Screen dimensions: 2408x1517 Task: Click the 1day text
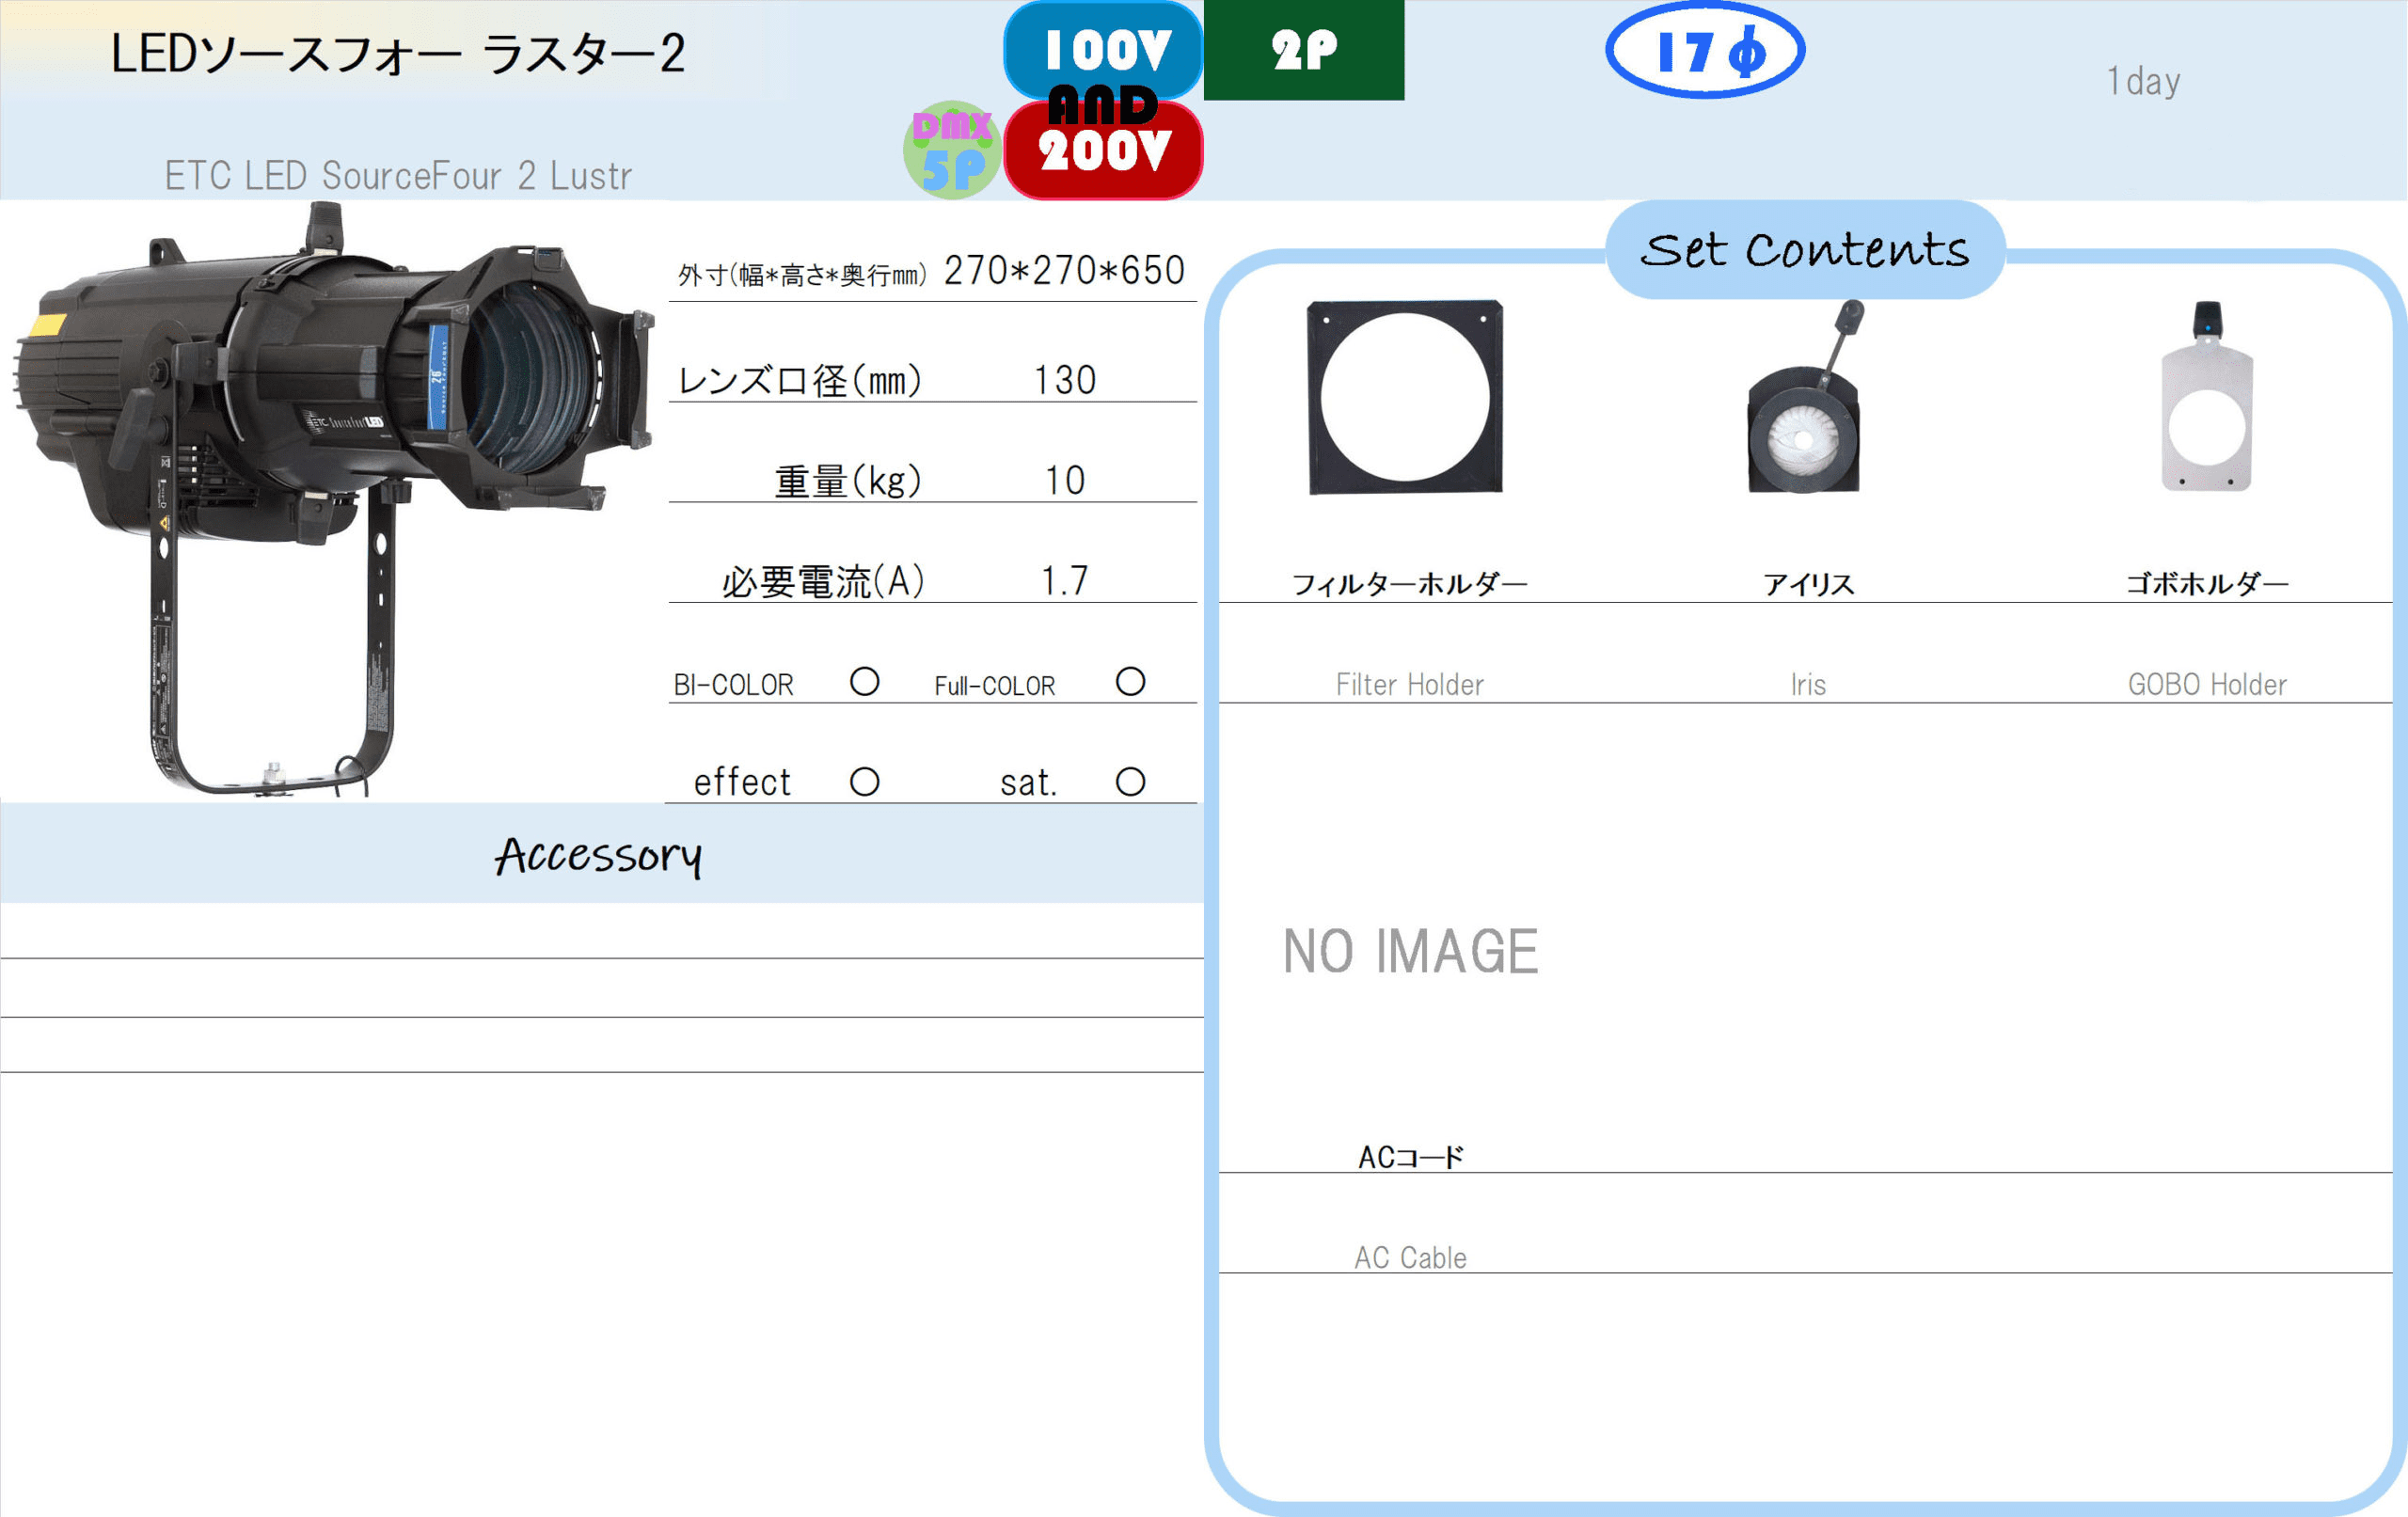tap(2143, 82)
